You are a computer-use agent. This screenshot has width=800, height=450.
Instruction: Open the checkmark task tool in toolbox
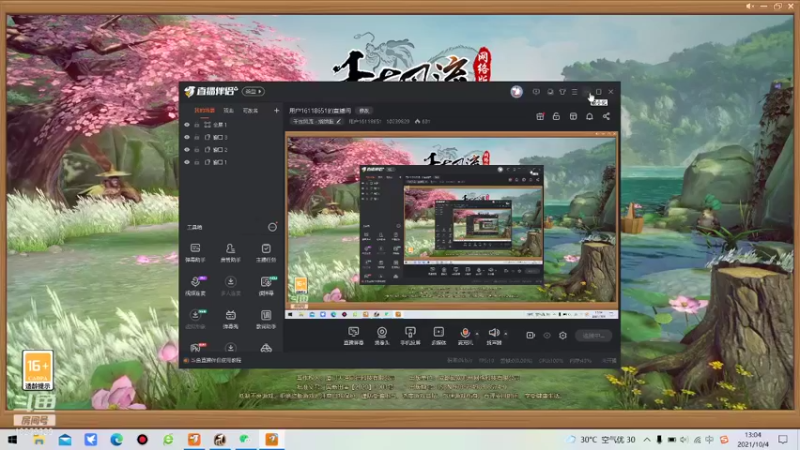266,253
